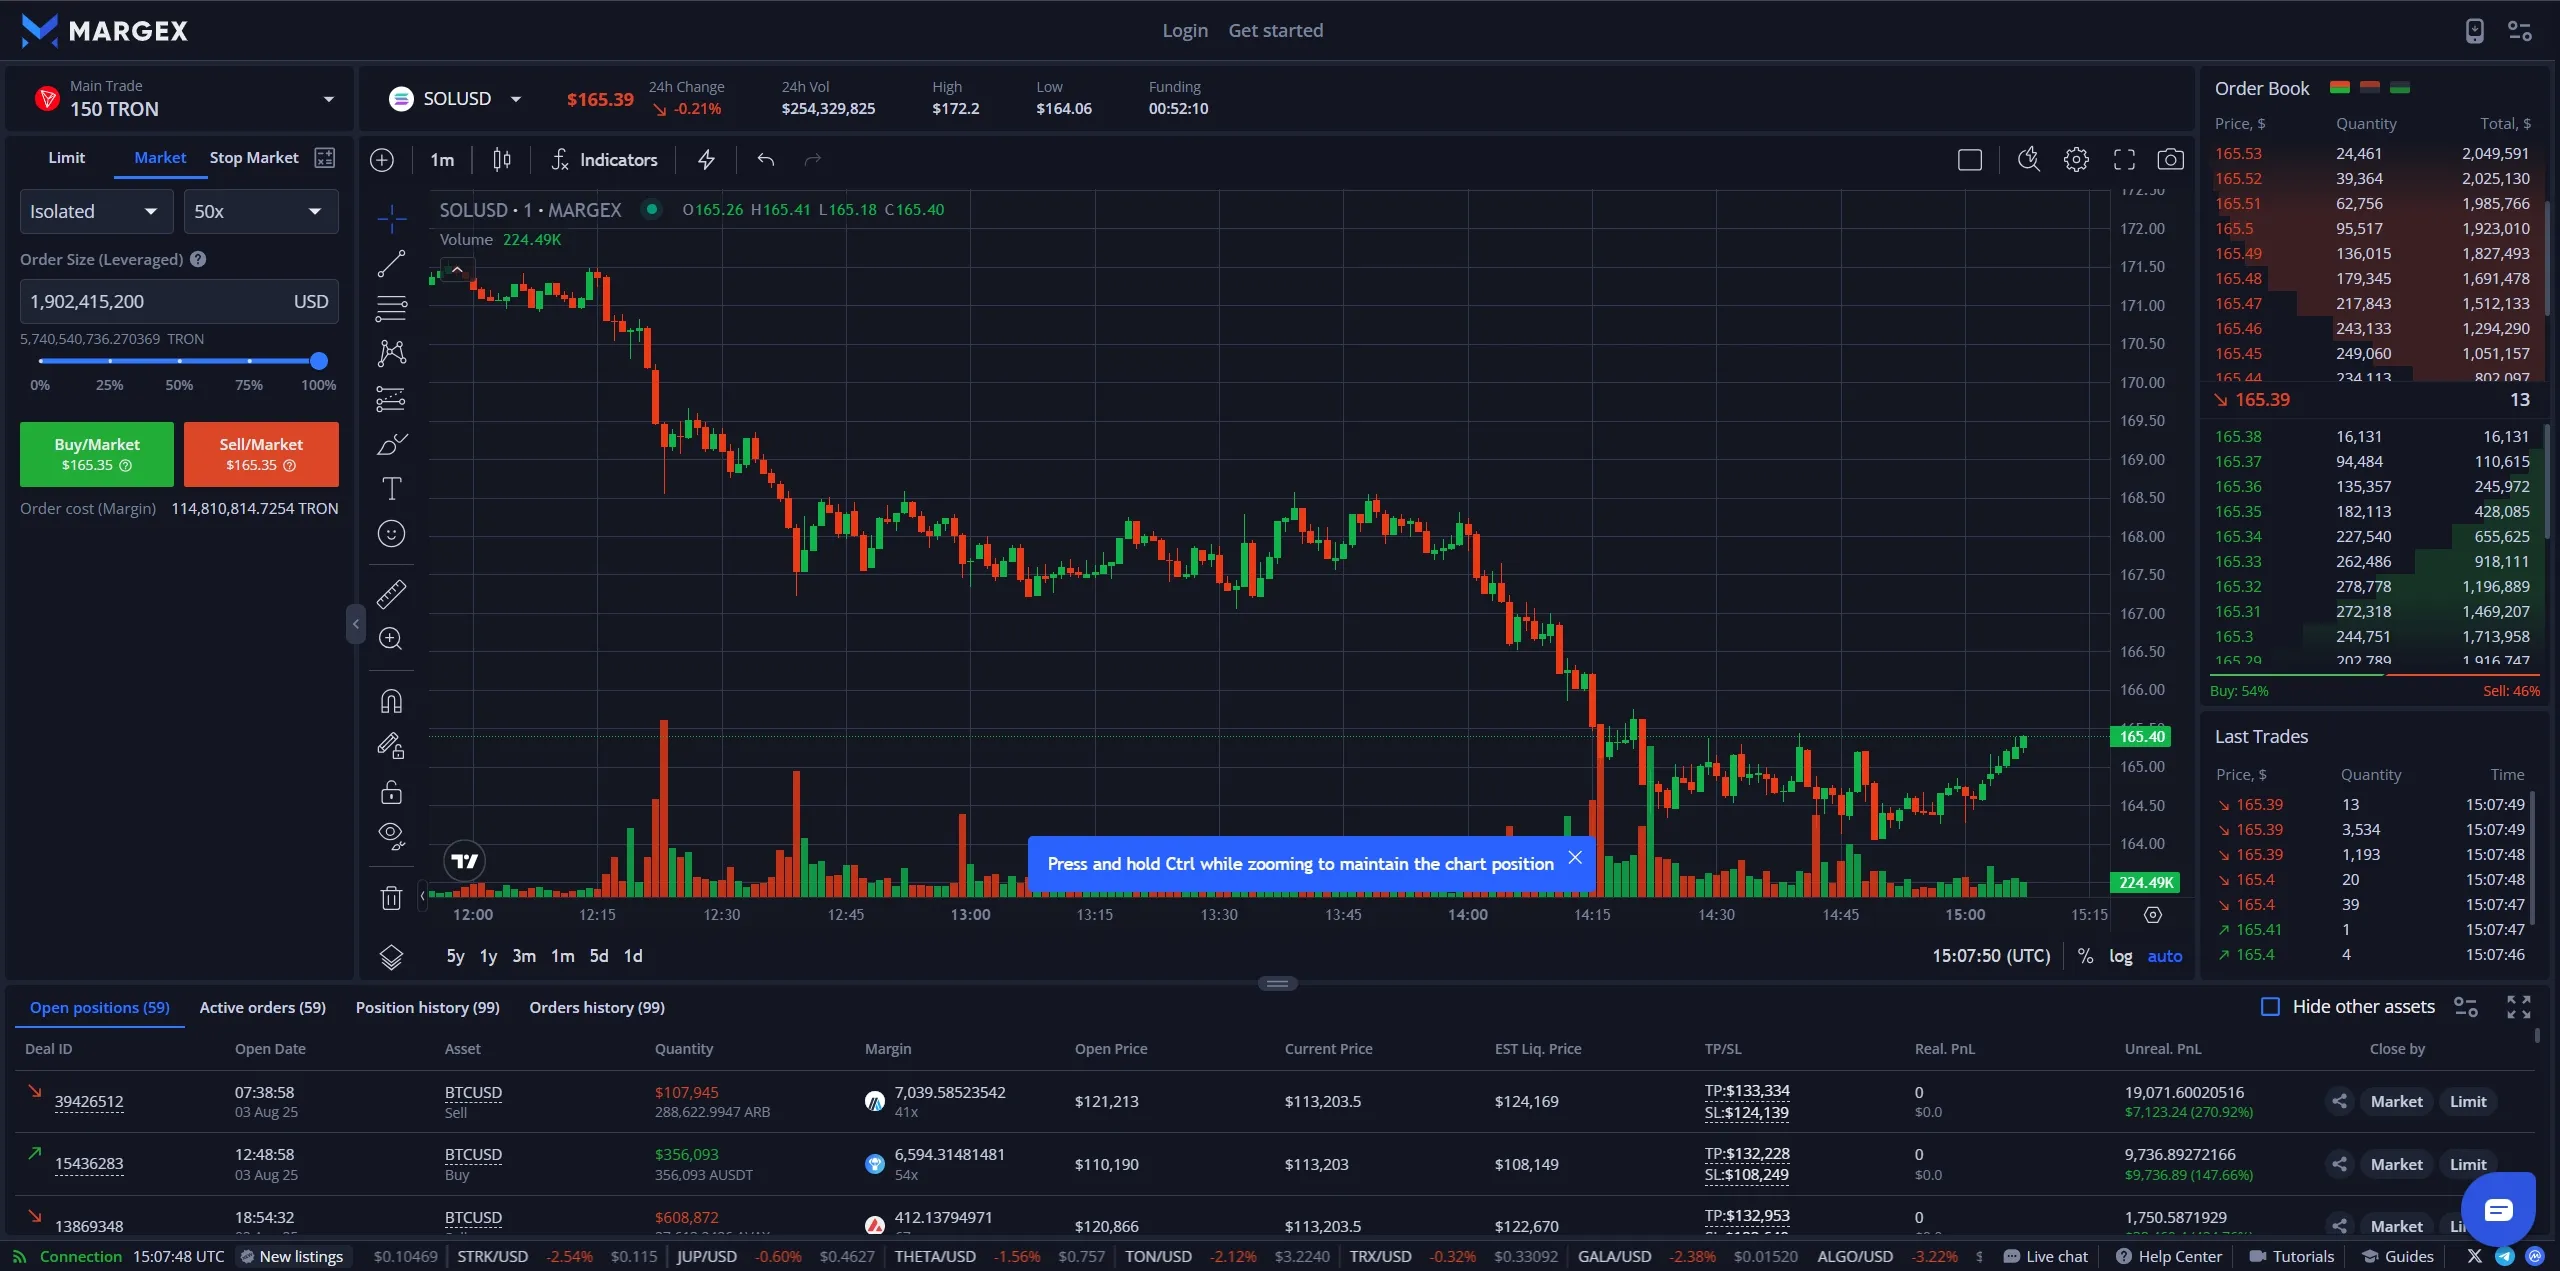Image resolution: width=2560 pixels, height=1271 pixels.
Task: Click the Buy/Market button
Action: pyautogui.click(x=97, y=454)
